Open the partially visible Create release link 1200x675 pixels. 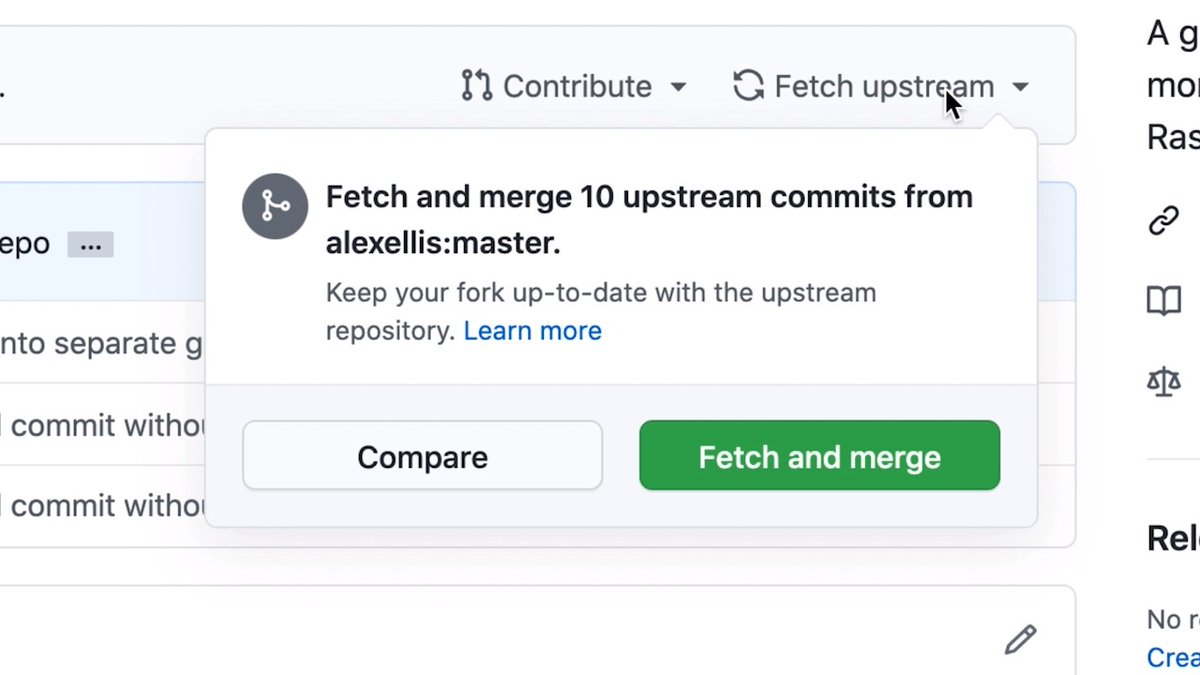click(1173, 657)
